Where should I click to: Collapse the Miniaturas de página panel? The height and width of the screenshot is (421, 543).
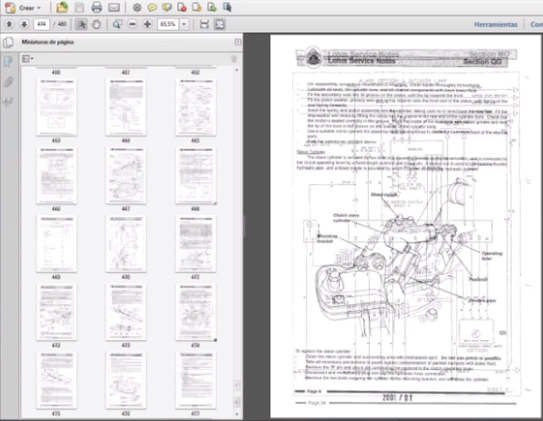[x=238, y=42]
